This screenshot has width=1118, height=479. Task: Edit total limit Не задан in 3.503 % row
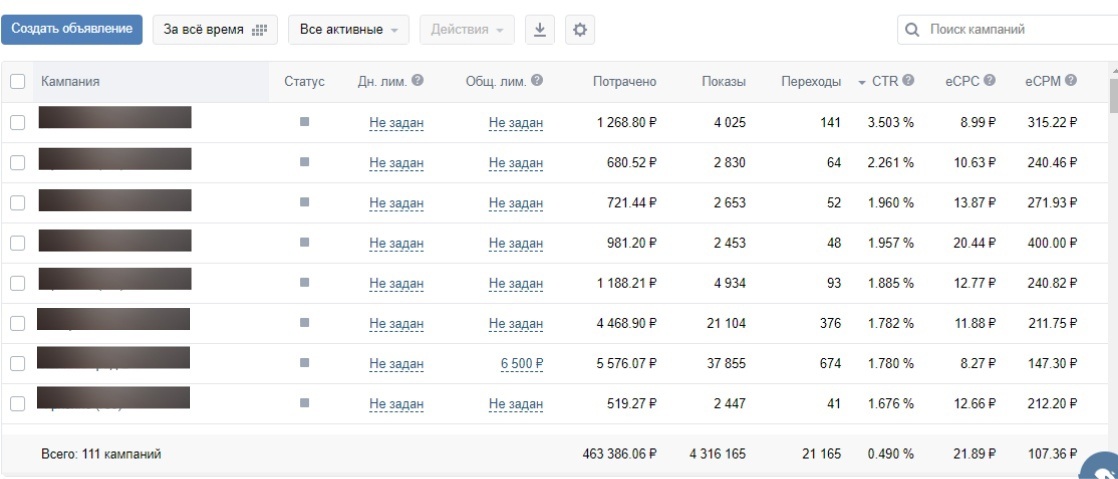[516, 123]
